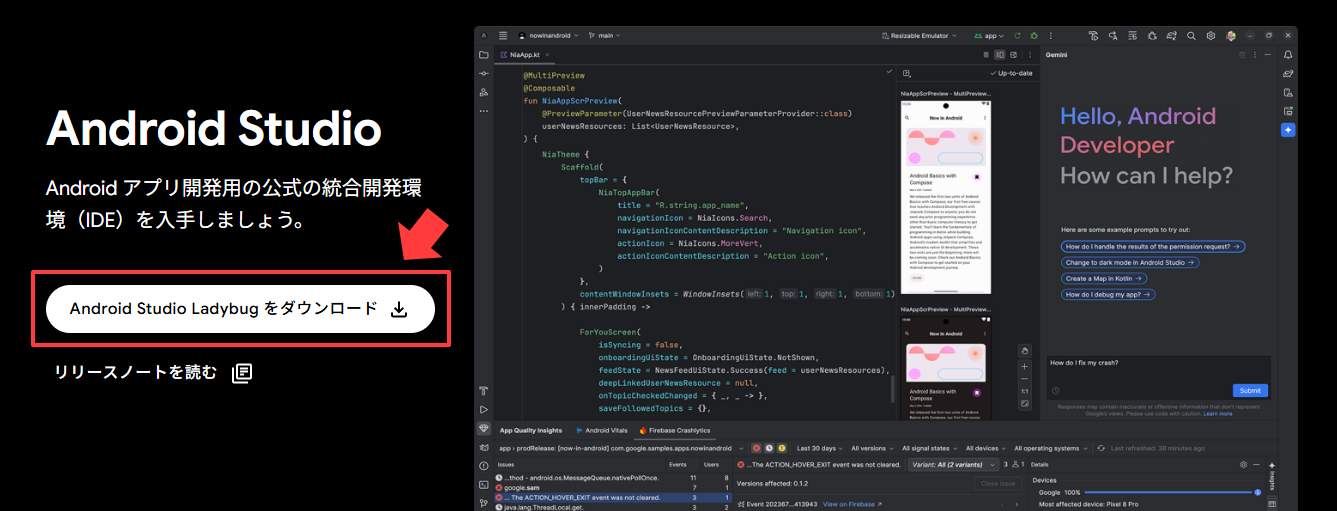Open the Terminal tool window icon
Screen dimensions: 1337x511
click(x=484, y=484)
